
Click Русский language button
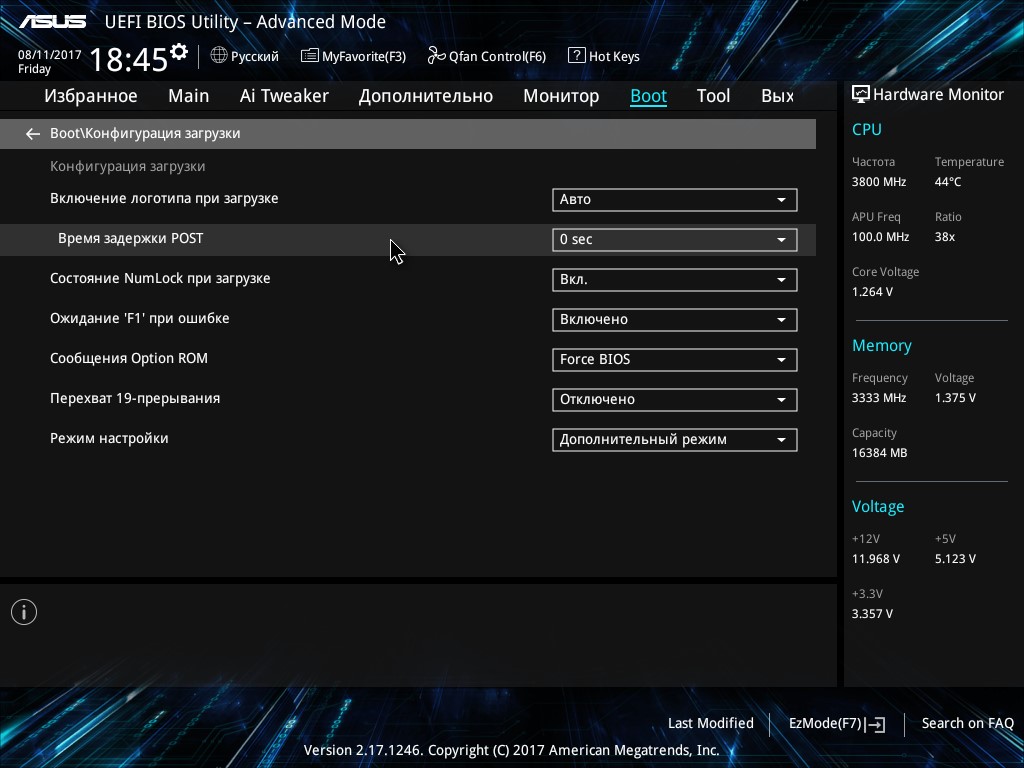coord(255,57)
